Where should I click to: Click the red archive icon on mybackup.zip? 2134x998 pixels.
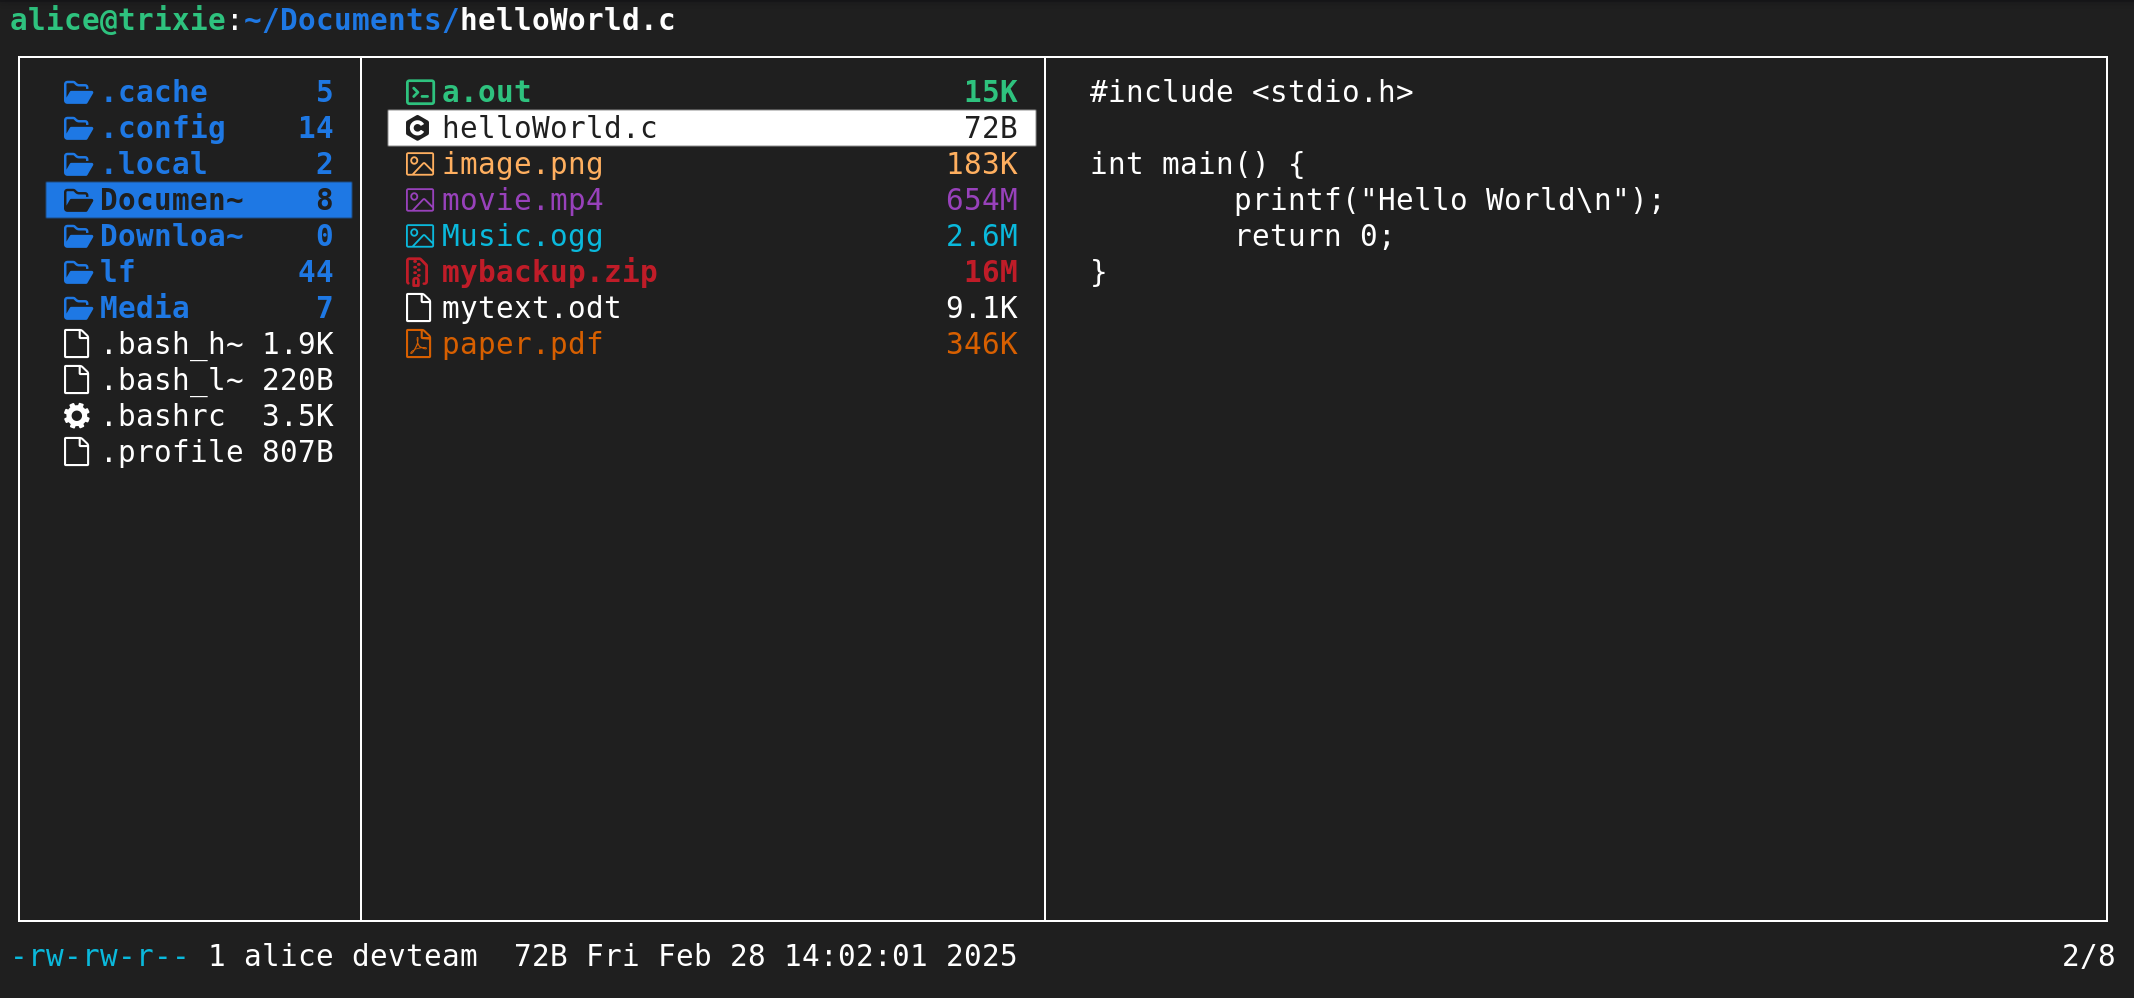click(x=419, y=271)
